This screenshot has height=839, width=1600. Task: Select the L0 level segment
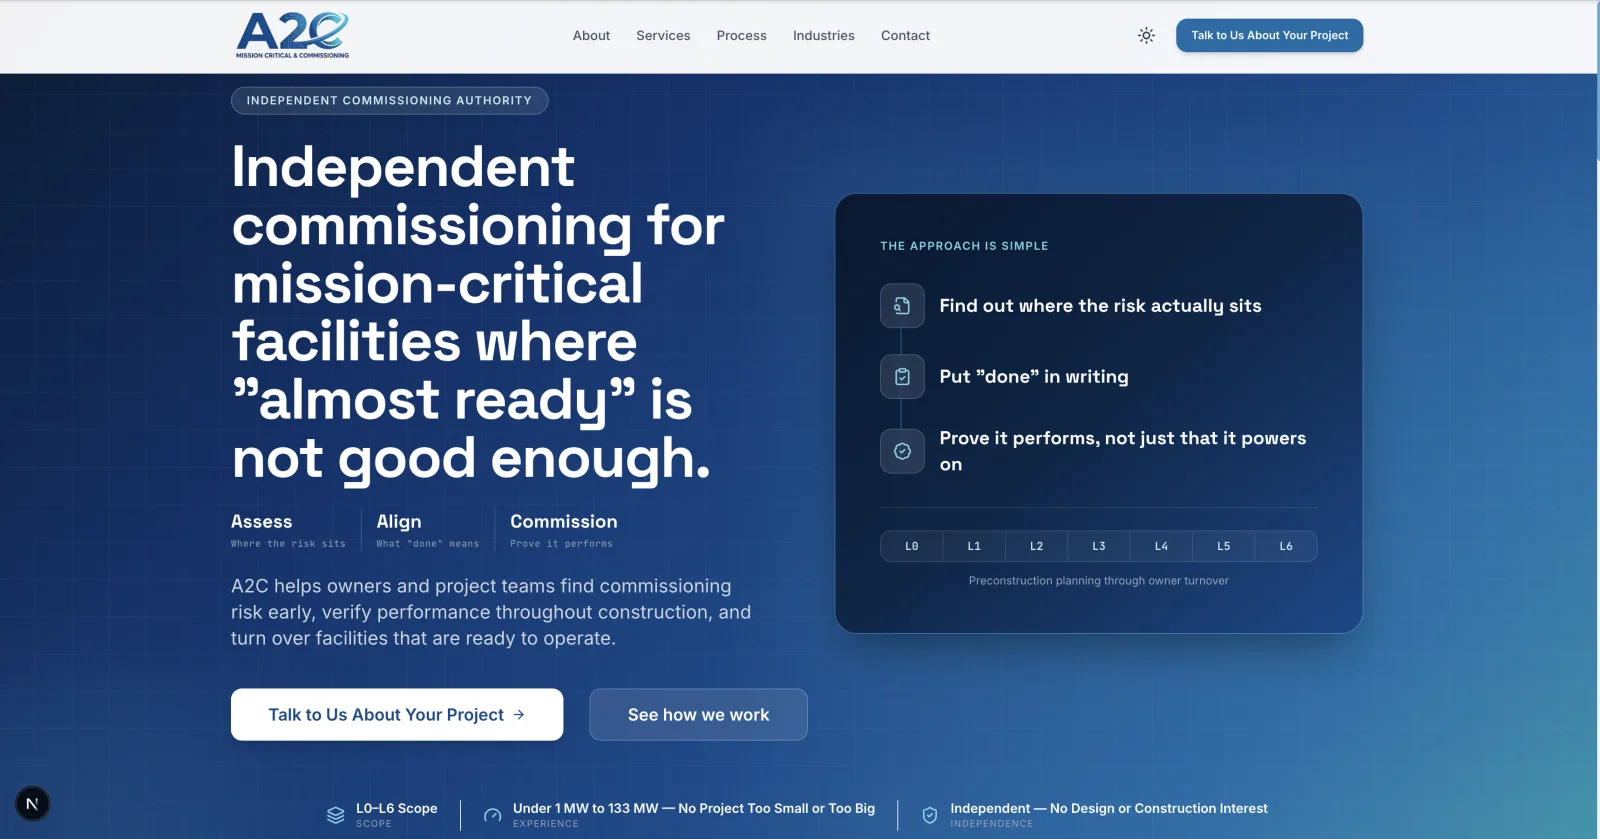pyautogui.click(x=912, y=546)
